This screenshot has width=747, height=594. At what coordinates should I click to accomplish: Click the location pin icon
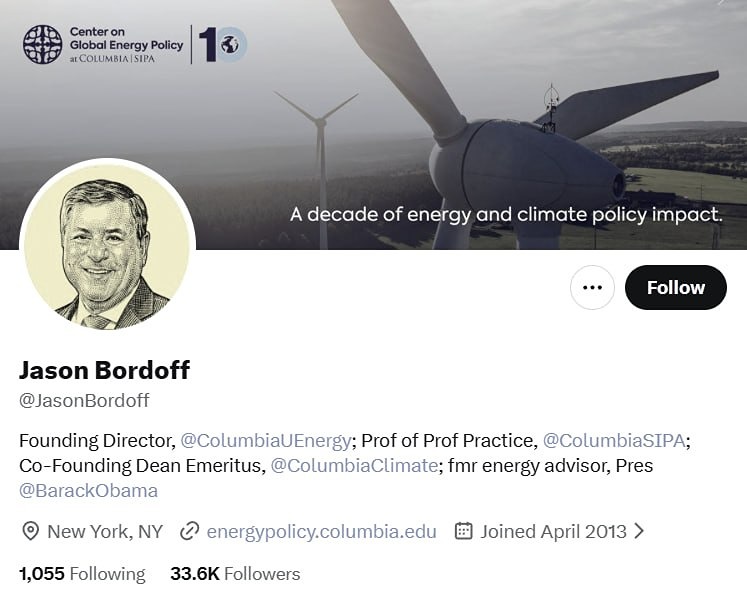click(x=30, y=531)
